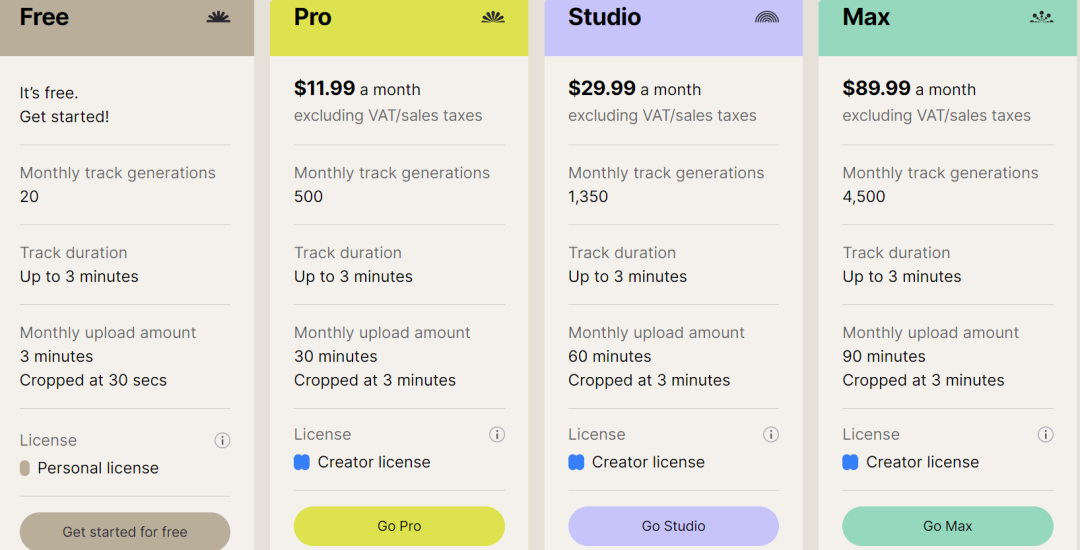This screenshot has width=1080, height=550.
Task: Click the Personal license color swatch
Action: [25, 468]
